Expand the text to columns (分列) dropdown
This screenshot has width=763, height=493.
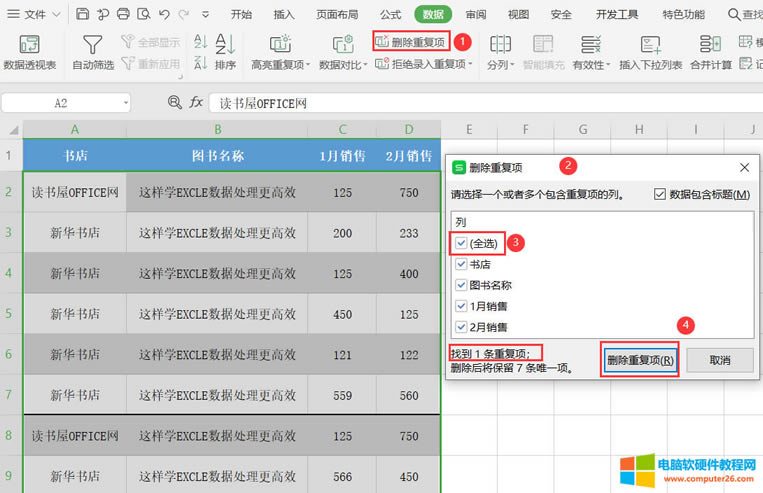(512, 64)
